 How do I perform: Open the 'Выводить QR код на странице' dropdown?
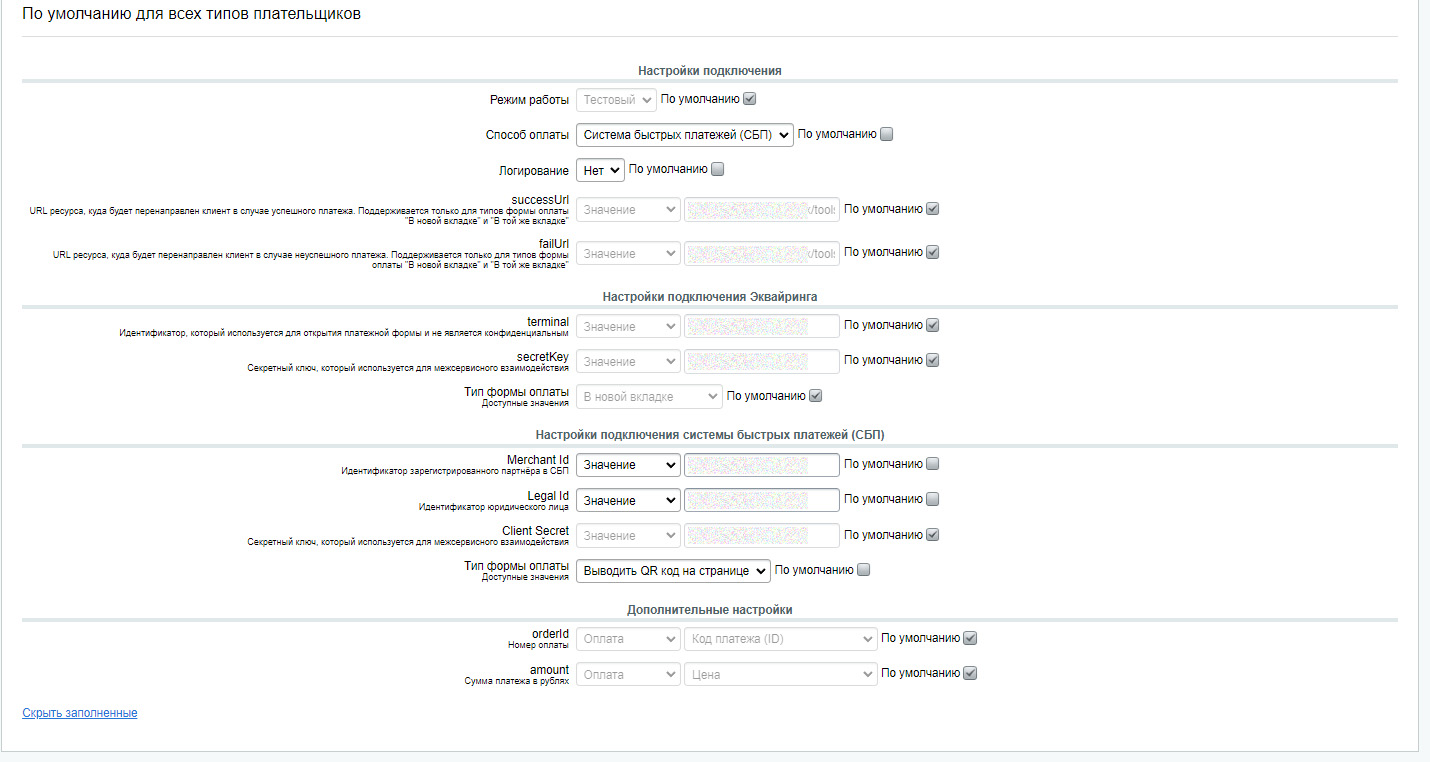pos(673,571)
